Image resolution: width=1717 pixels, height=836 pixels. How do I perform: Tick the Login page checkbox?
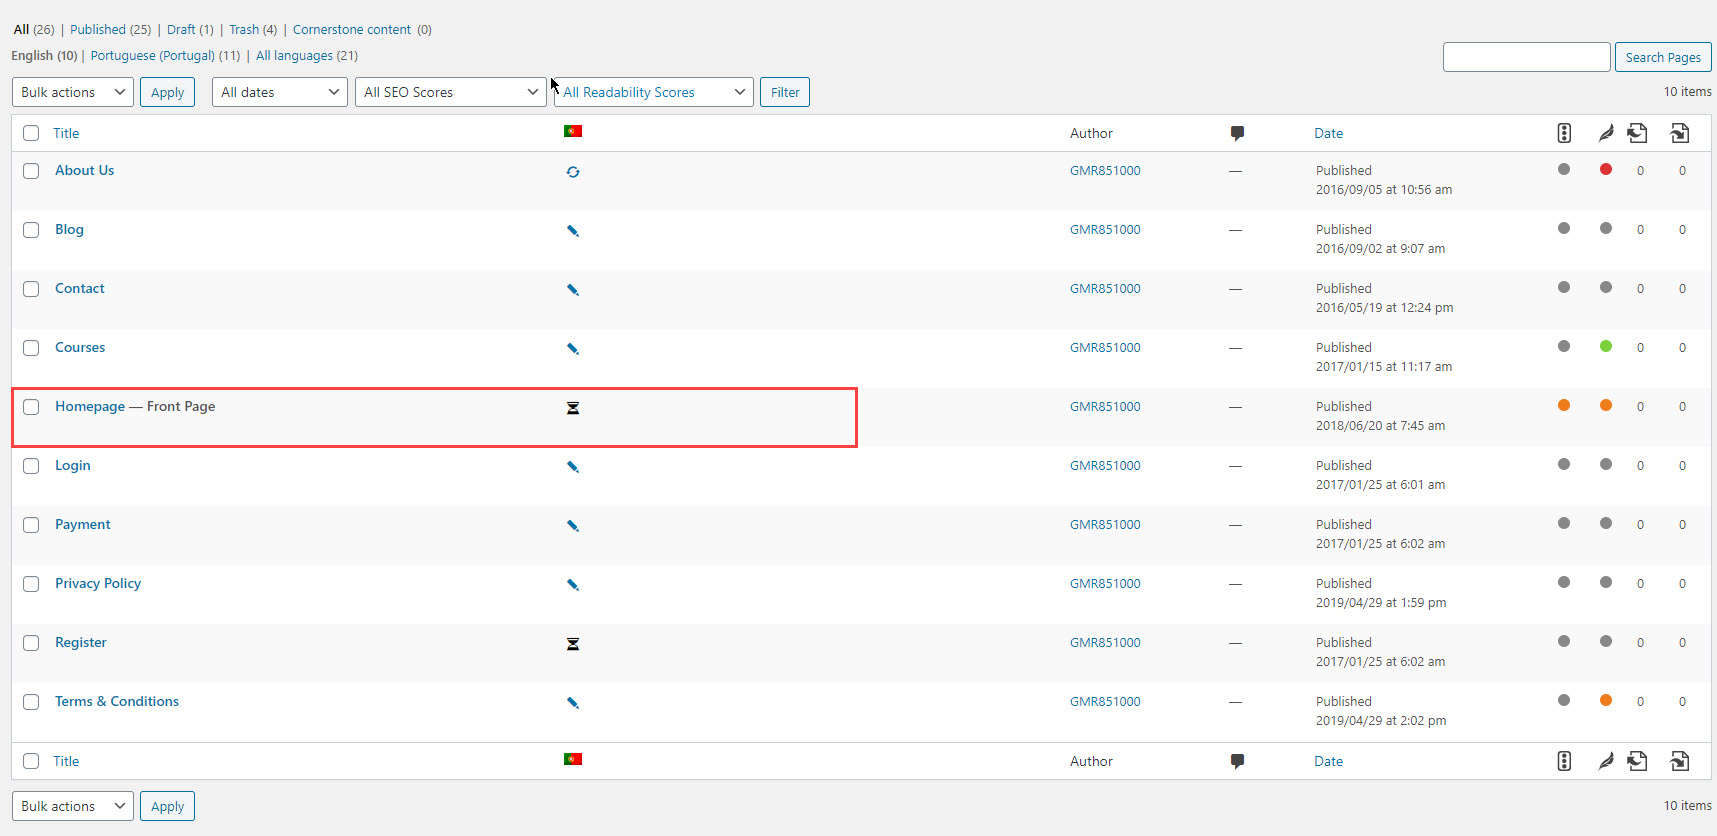pyautogui.click(x=31, y=466)
